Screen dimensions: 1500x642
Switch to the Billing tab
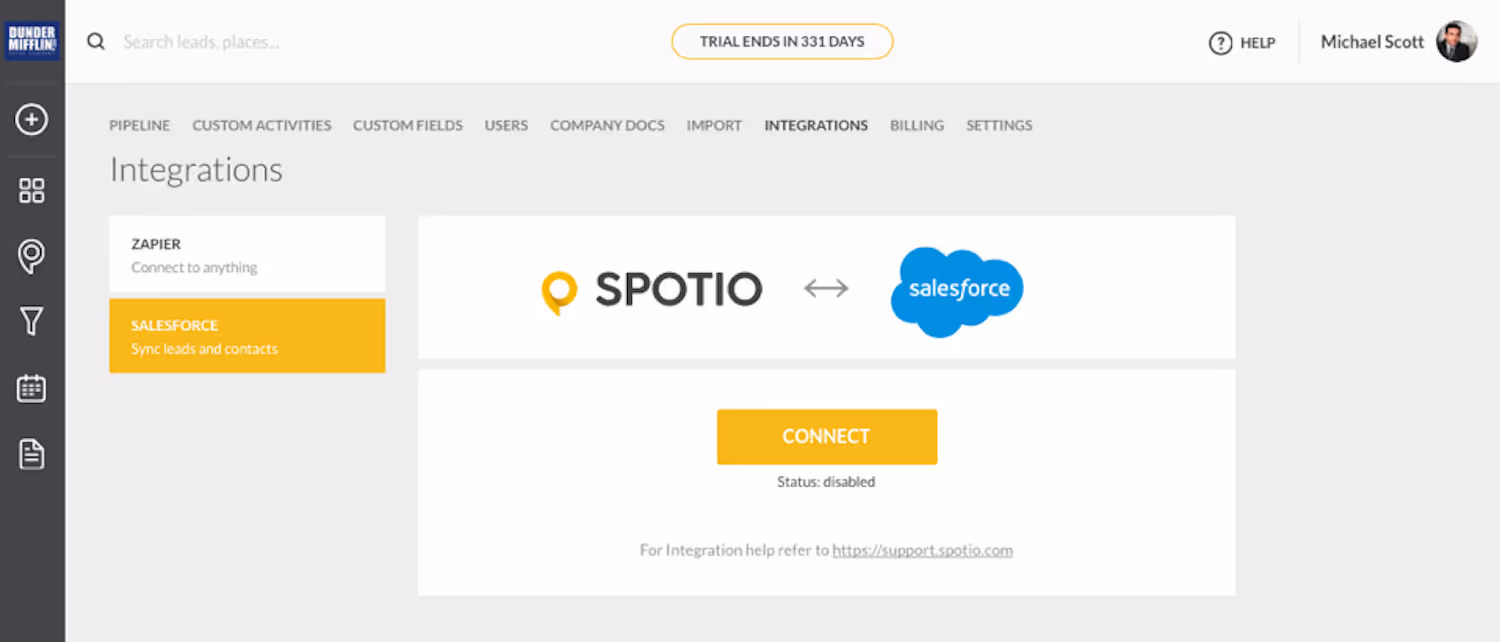coord(917,125)
